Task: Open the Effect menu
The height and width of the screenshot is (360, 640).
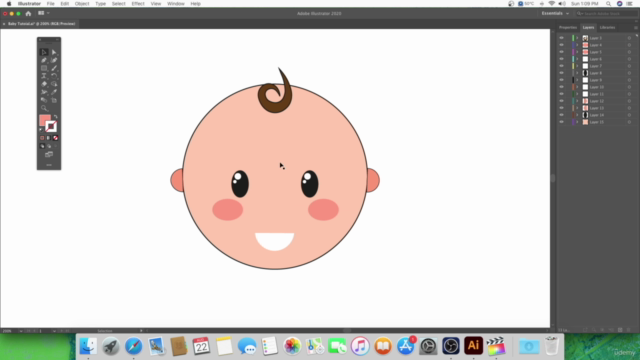Action: [x=138, y=4]
